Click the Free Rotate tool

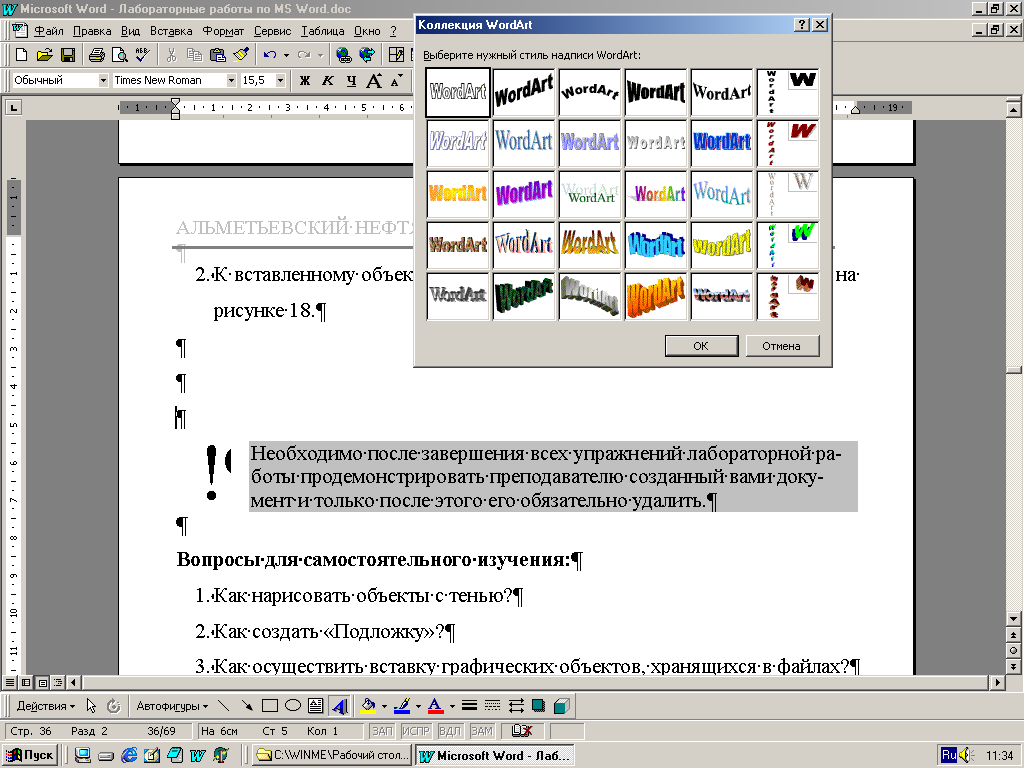click(114, 706)
